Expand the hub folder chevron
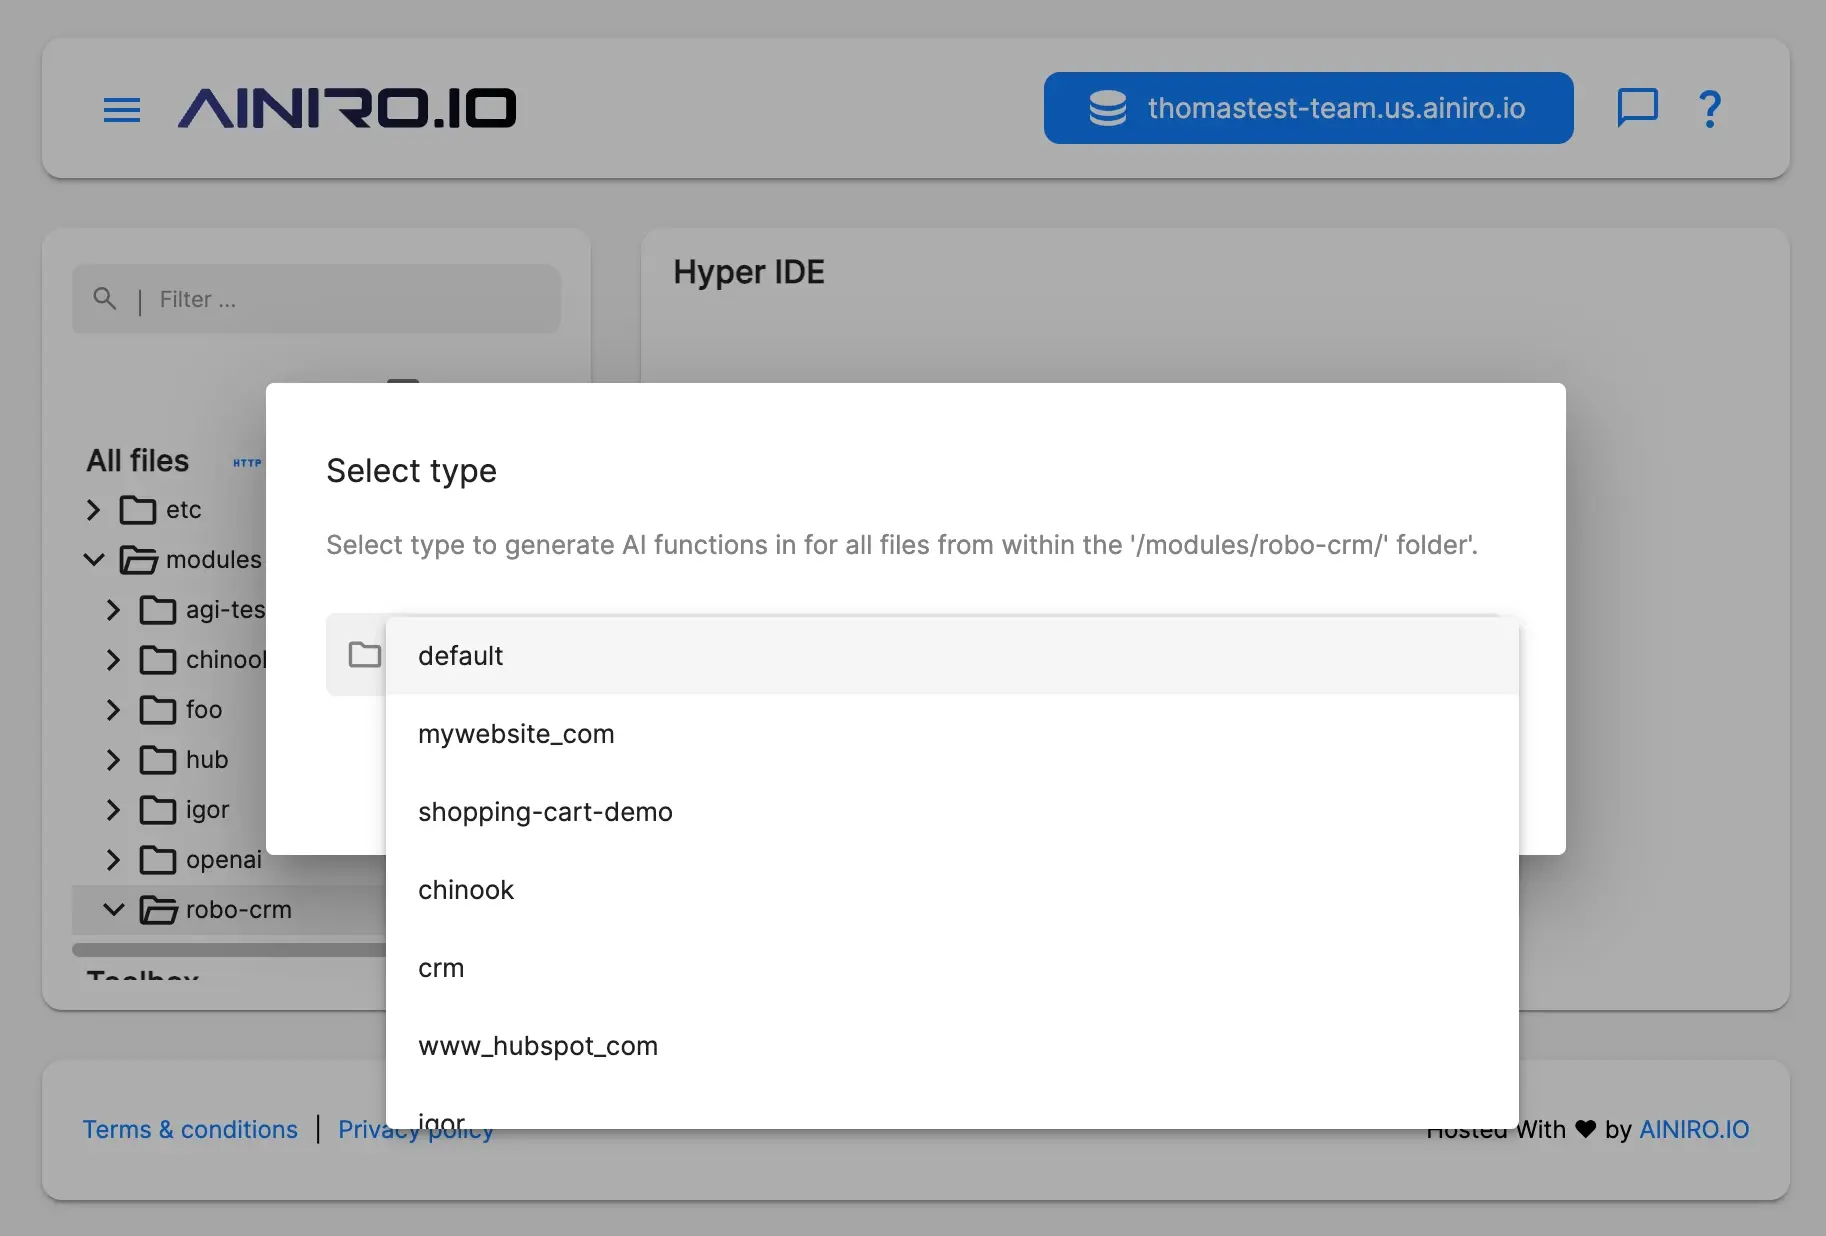 click(x=113, y=760)
